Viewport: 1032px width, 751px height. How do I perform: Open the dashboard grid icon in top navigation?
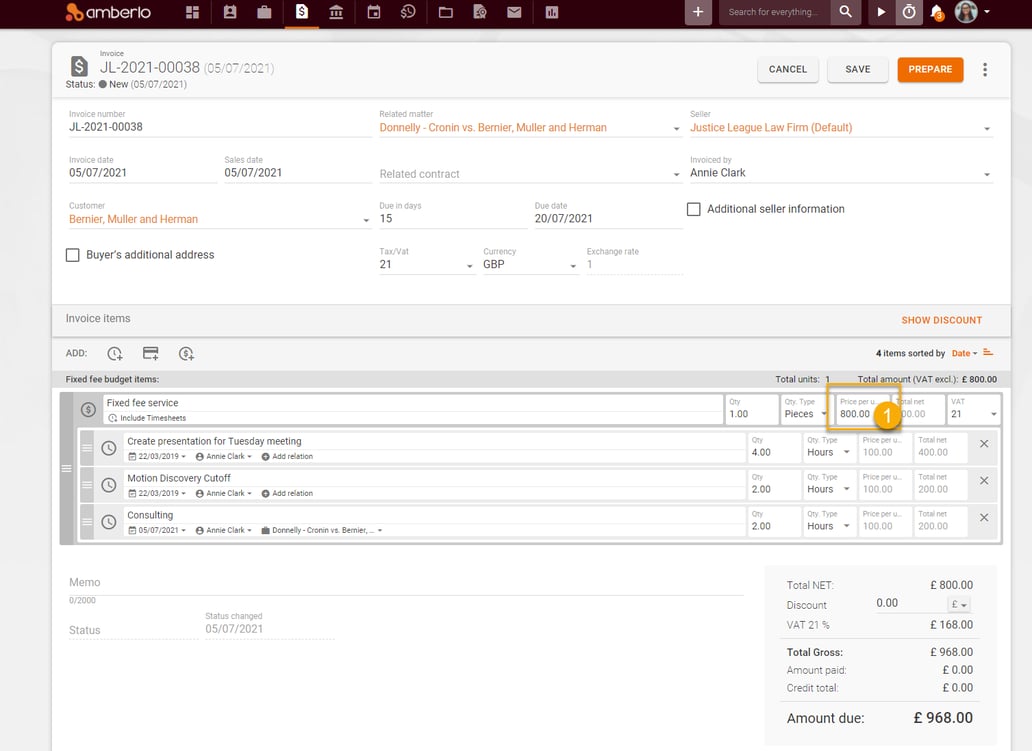pos(192,12)
